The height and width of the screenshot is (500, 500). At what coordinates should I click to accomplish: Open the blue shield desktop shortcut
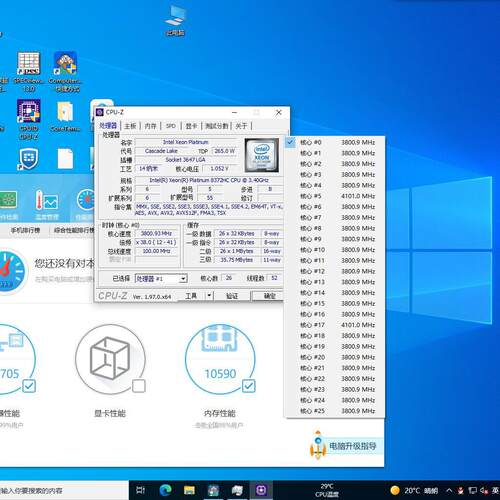(x=29, y=159)
